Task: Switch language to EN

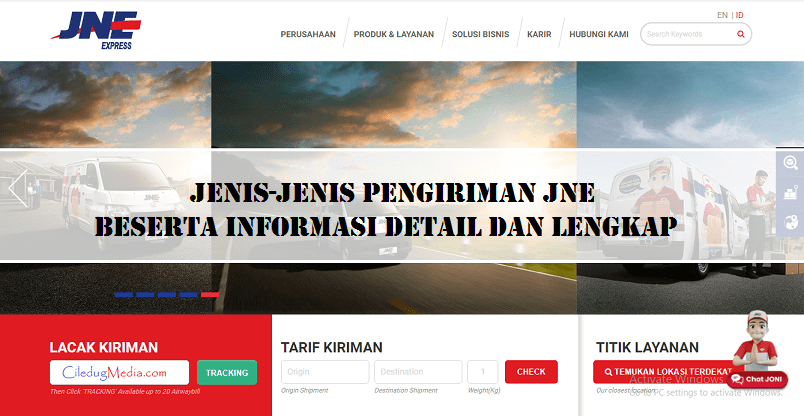Action: 722,15
